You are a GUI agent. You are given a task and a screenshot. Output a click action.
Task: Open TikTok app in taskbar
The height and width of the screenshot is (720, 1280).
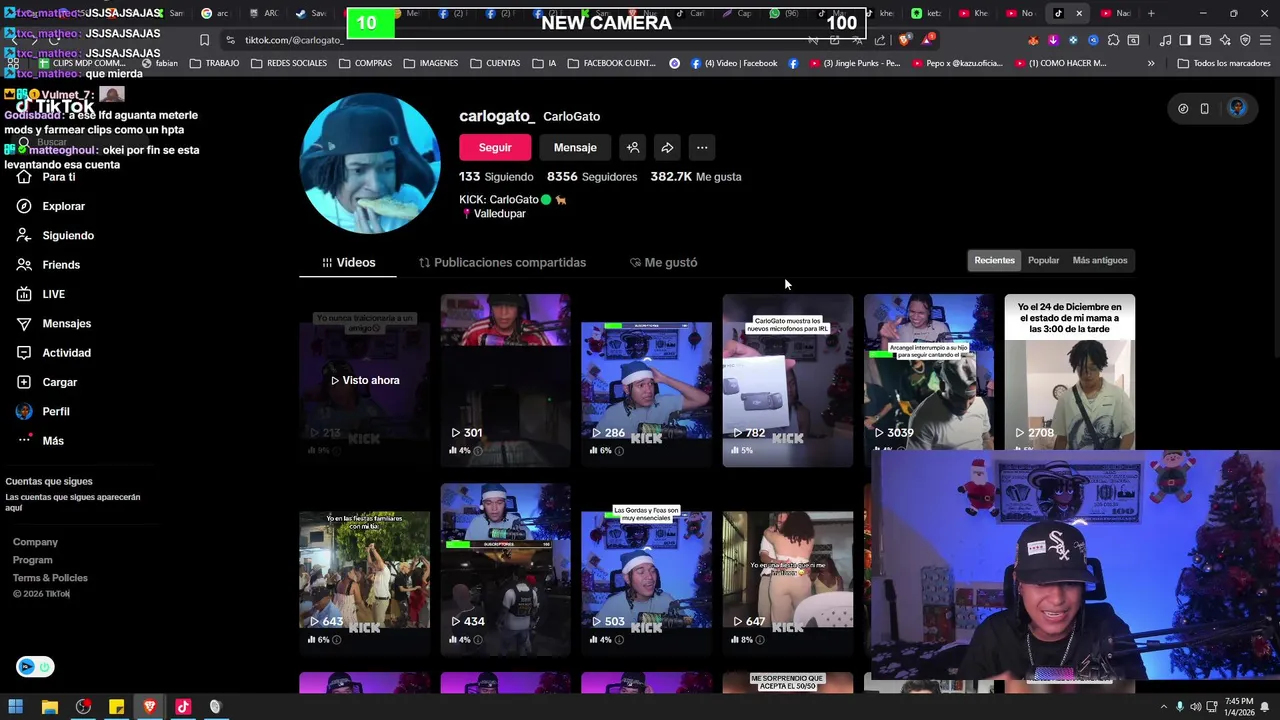183,707
